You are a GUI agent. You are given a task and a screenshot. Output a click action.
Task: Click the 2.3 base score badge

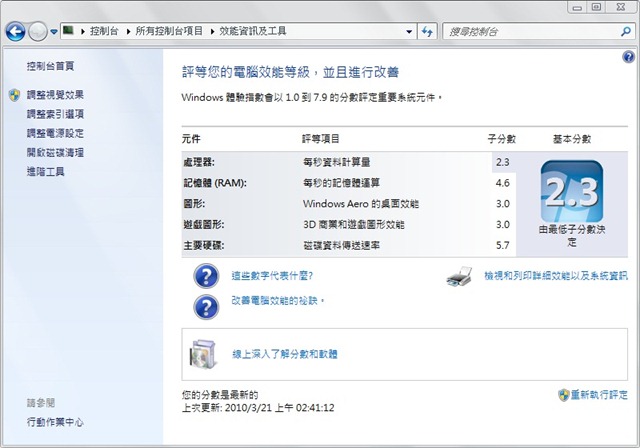tap(572, 191)
